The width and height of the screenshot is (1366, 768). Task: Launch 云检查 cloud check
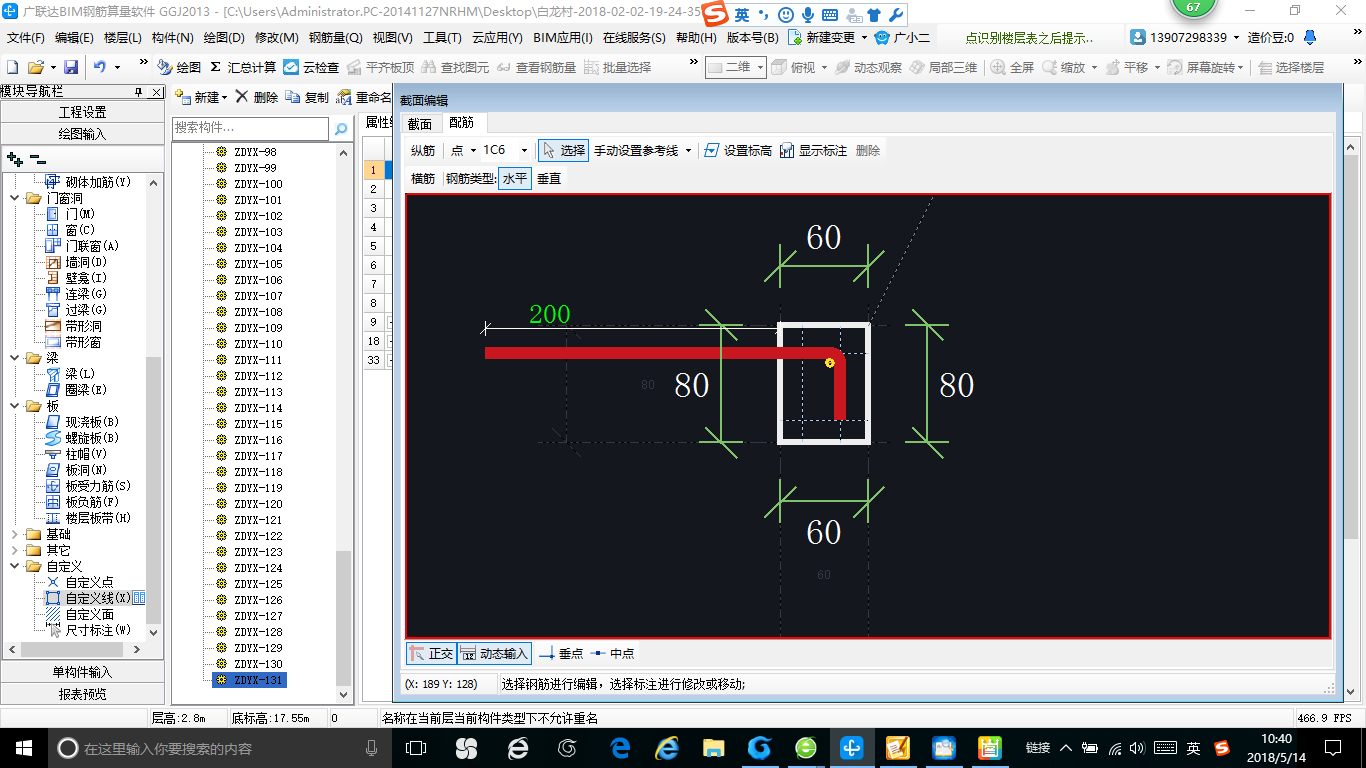pyautogui.click(x=311, y=67)
